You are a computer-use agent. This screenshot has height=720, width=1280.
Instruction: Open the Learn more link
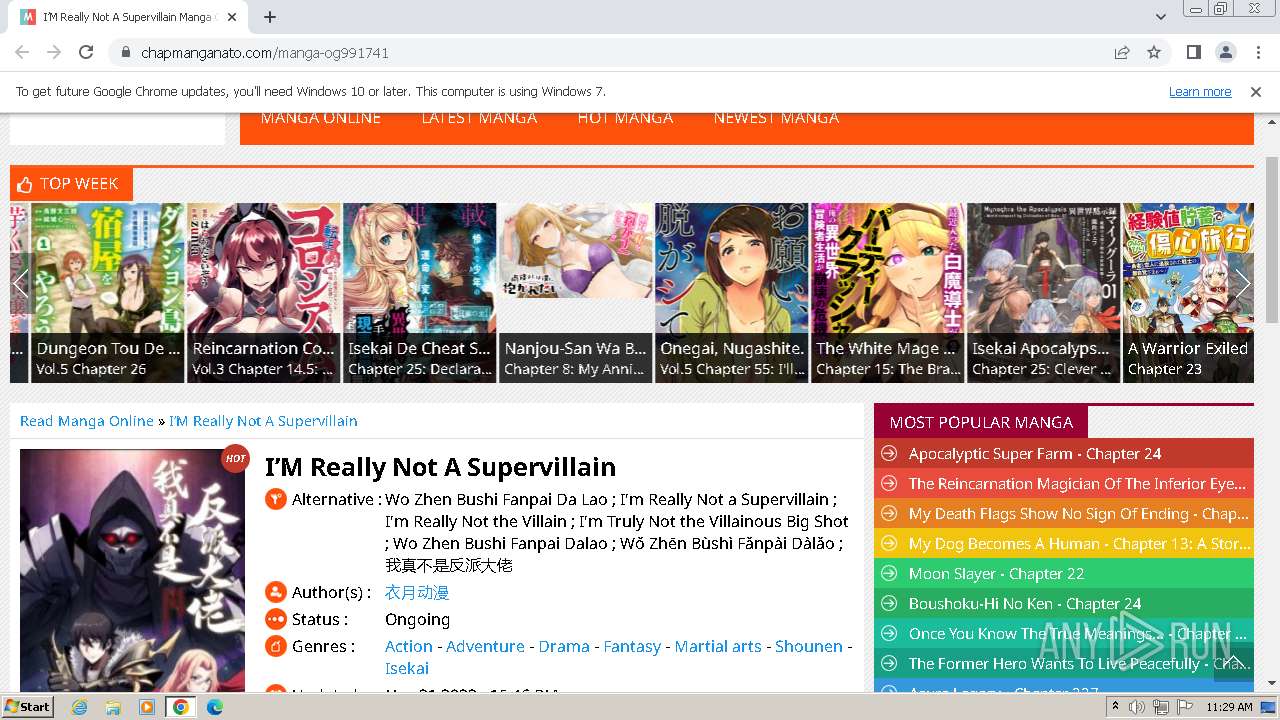[x=1200, y=91]
